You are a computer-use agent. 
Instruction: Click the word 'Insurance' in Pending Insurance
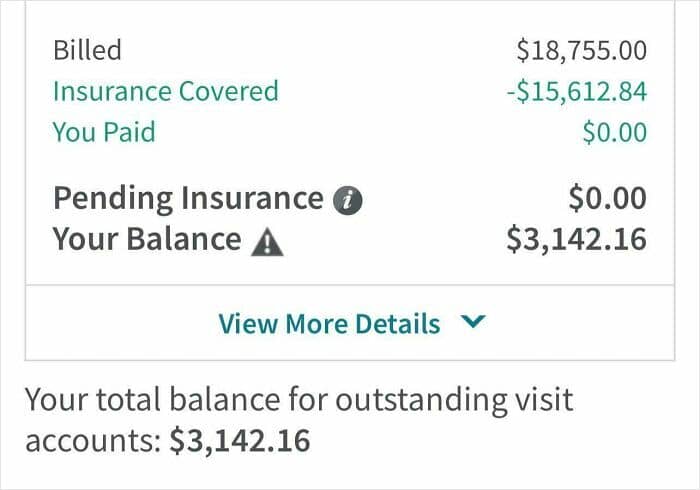point(251,198)
